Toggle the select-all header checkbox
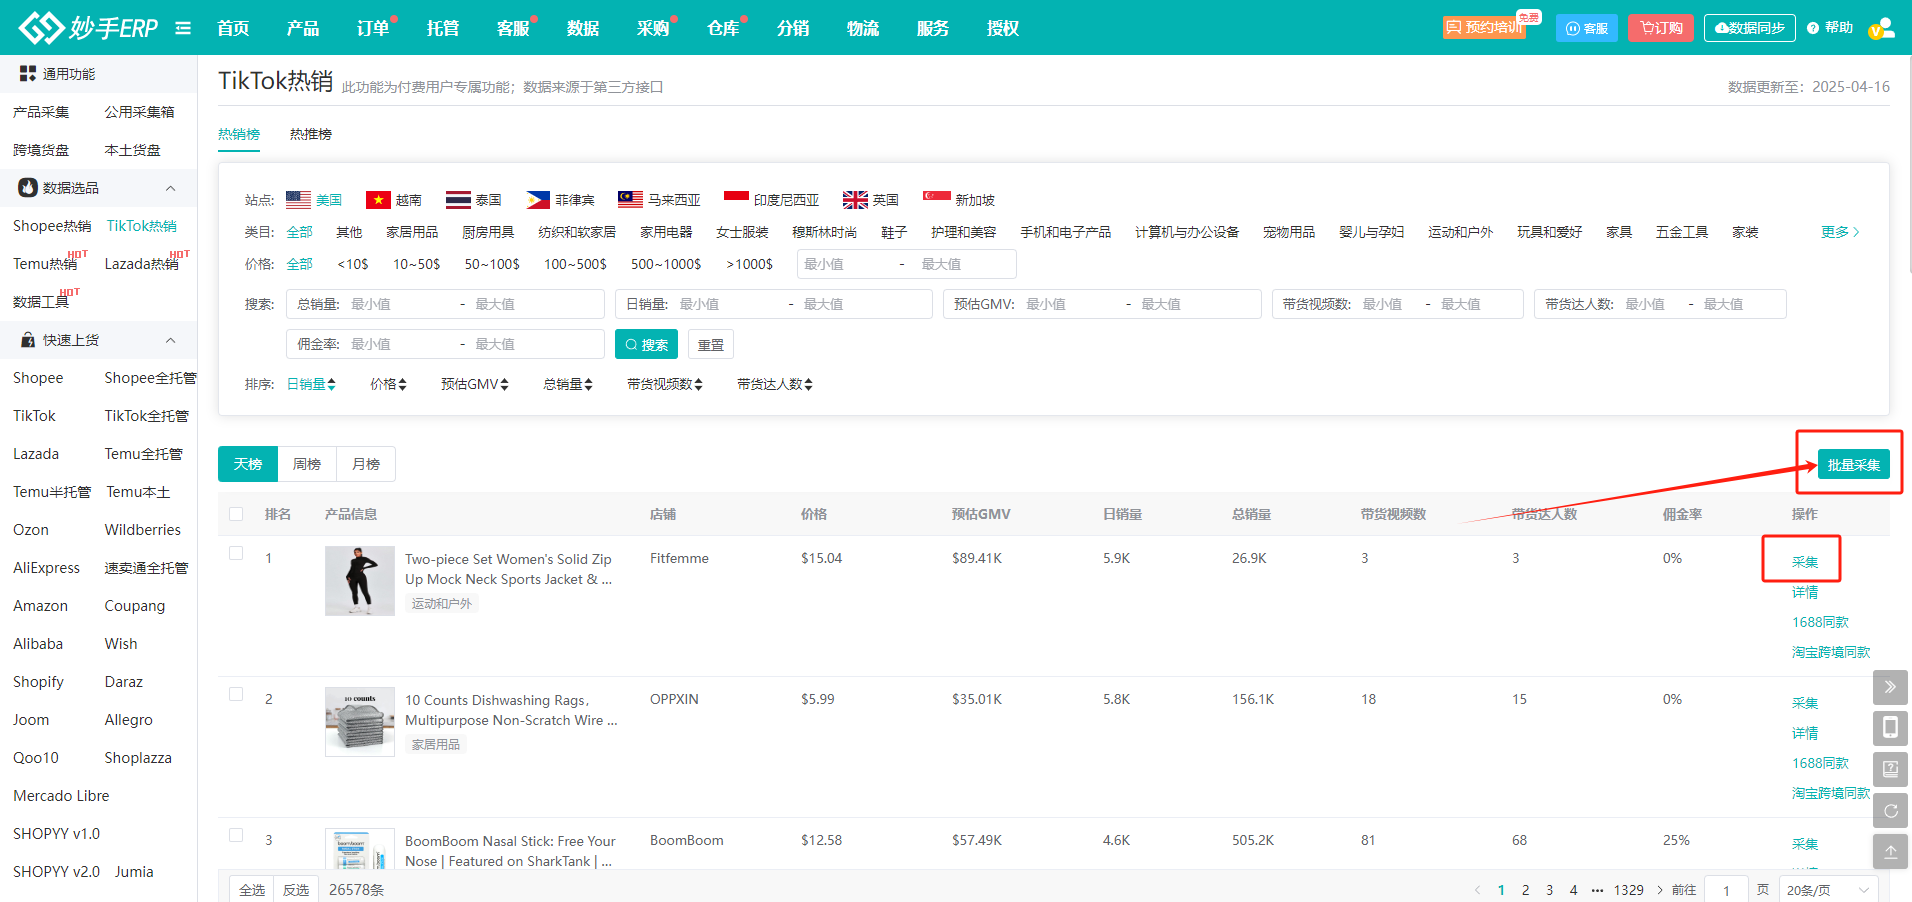The image size is (1912, 902). (x=236, y=514)
